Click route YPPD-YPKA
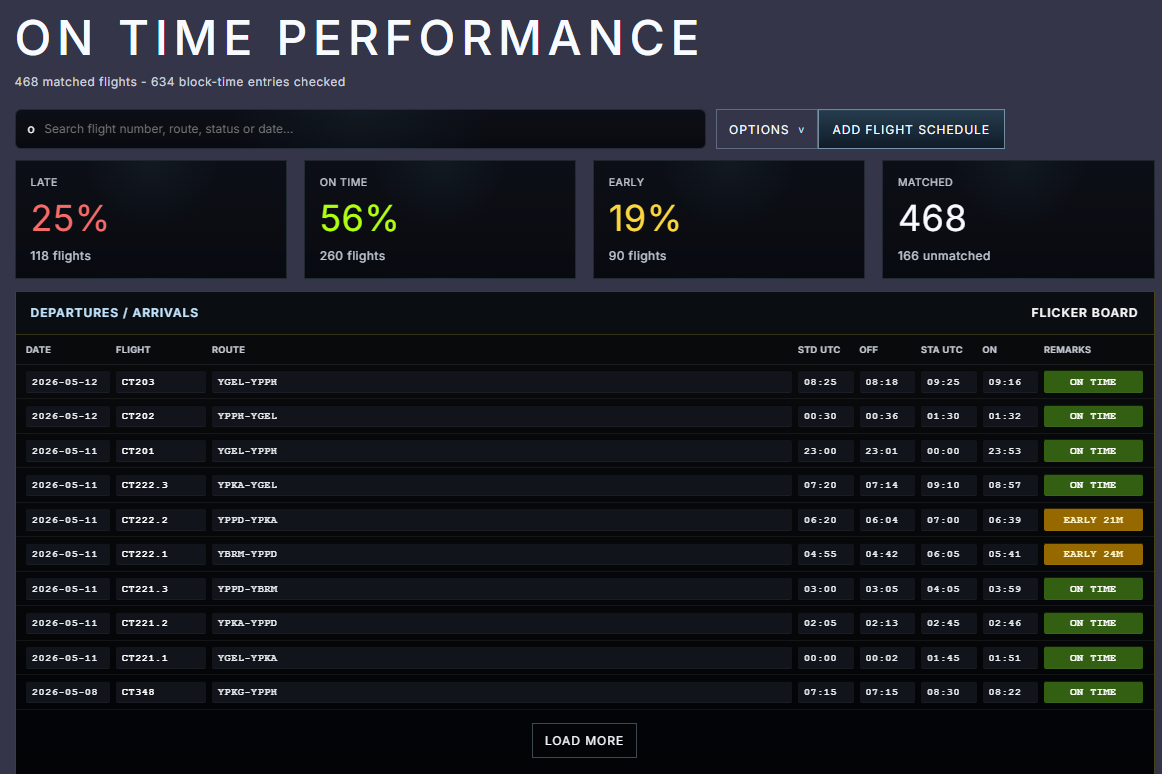Screen dimensions: 1162x774 point(248,520)
